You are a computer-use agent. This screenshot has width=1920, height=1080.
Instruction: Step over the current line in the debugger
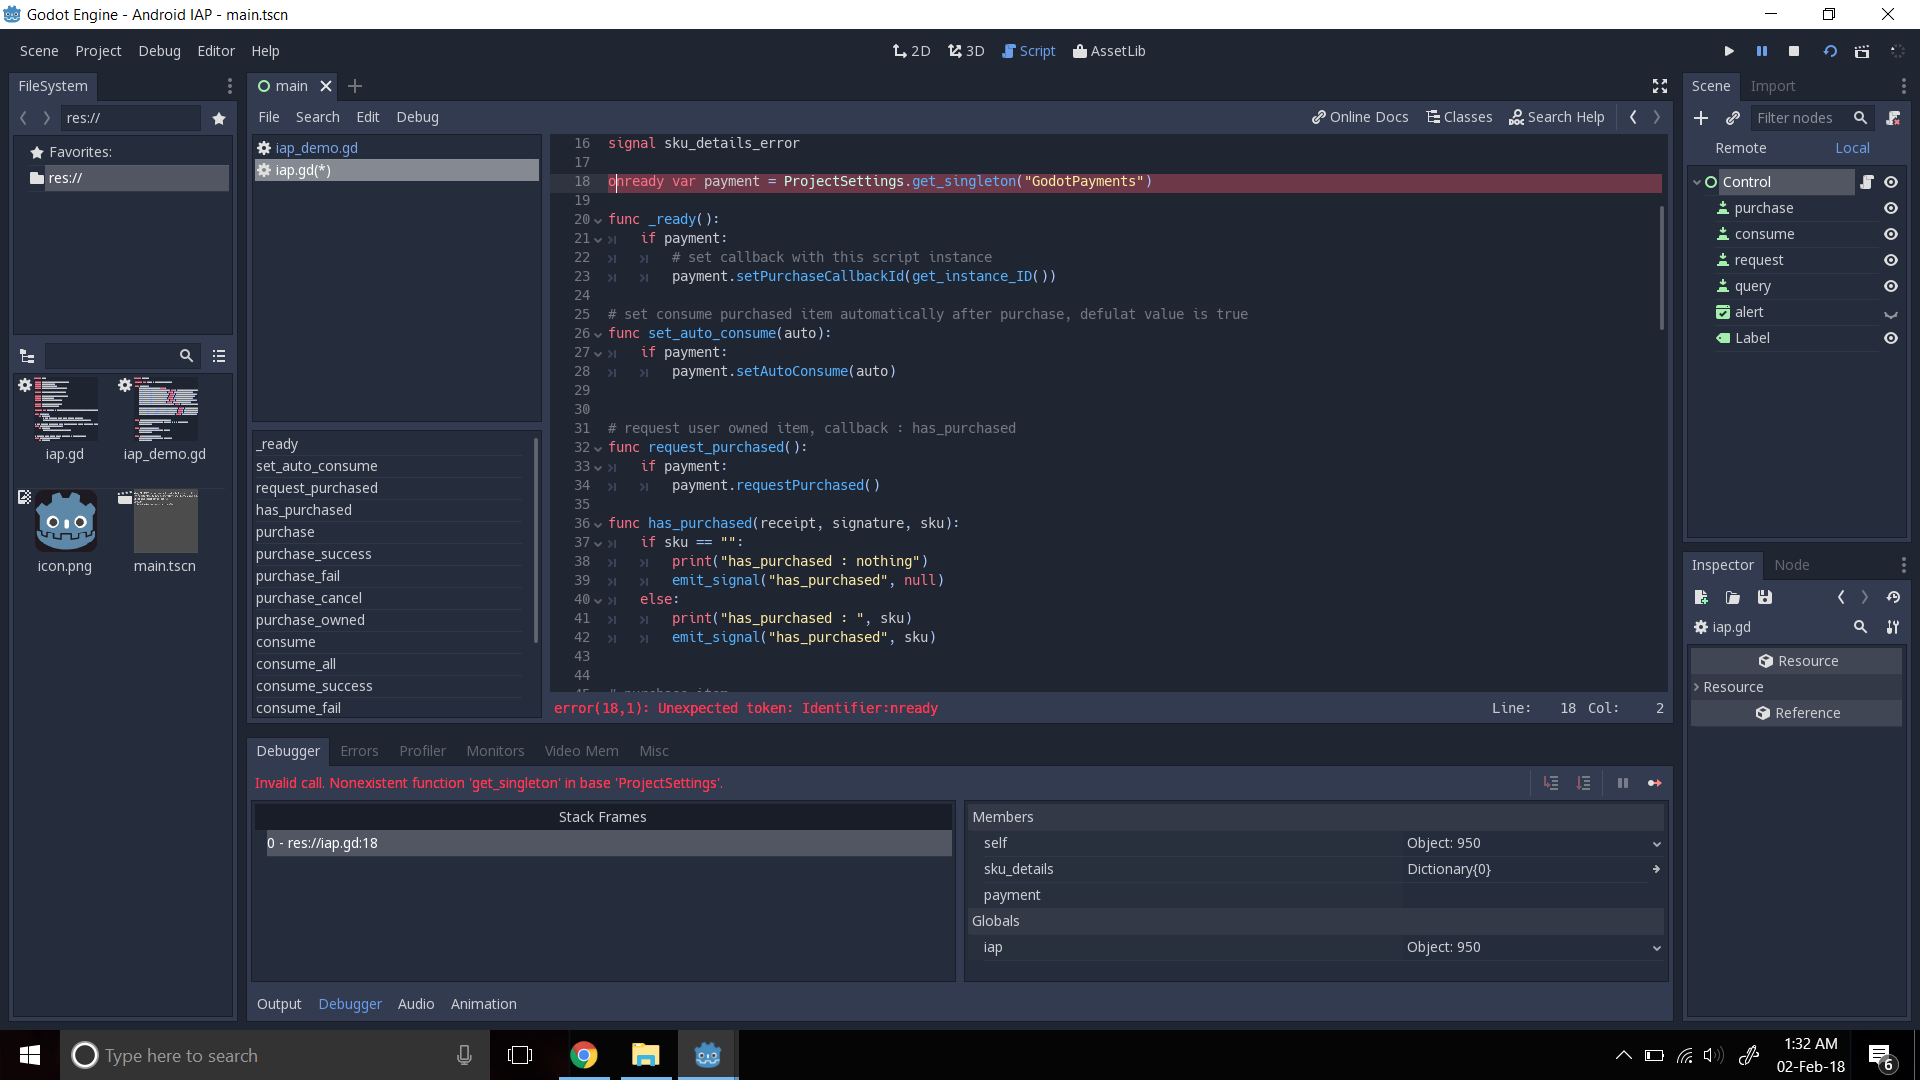1584,783
